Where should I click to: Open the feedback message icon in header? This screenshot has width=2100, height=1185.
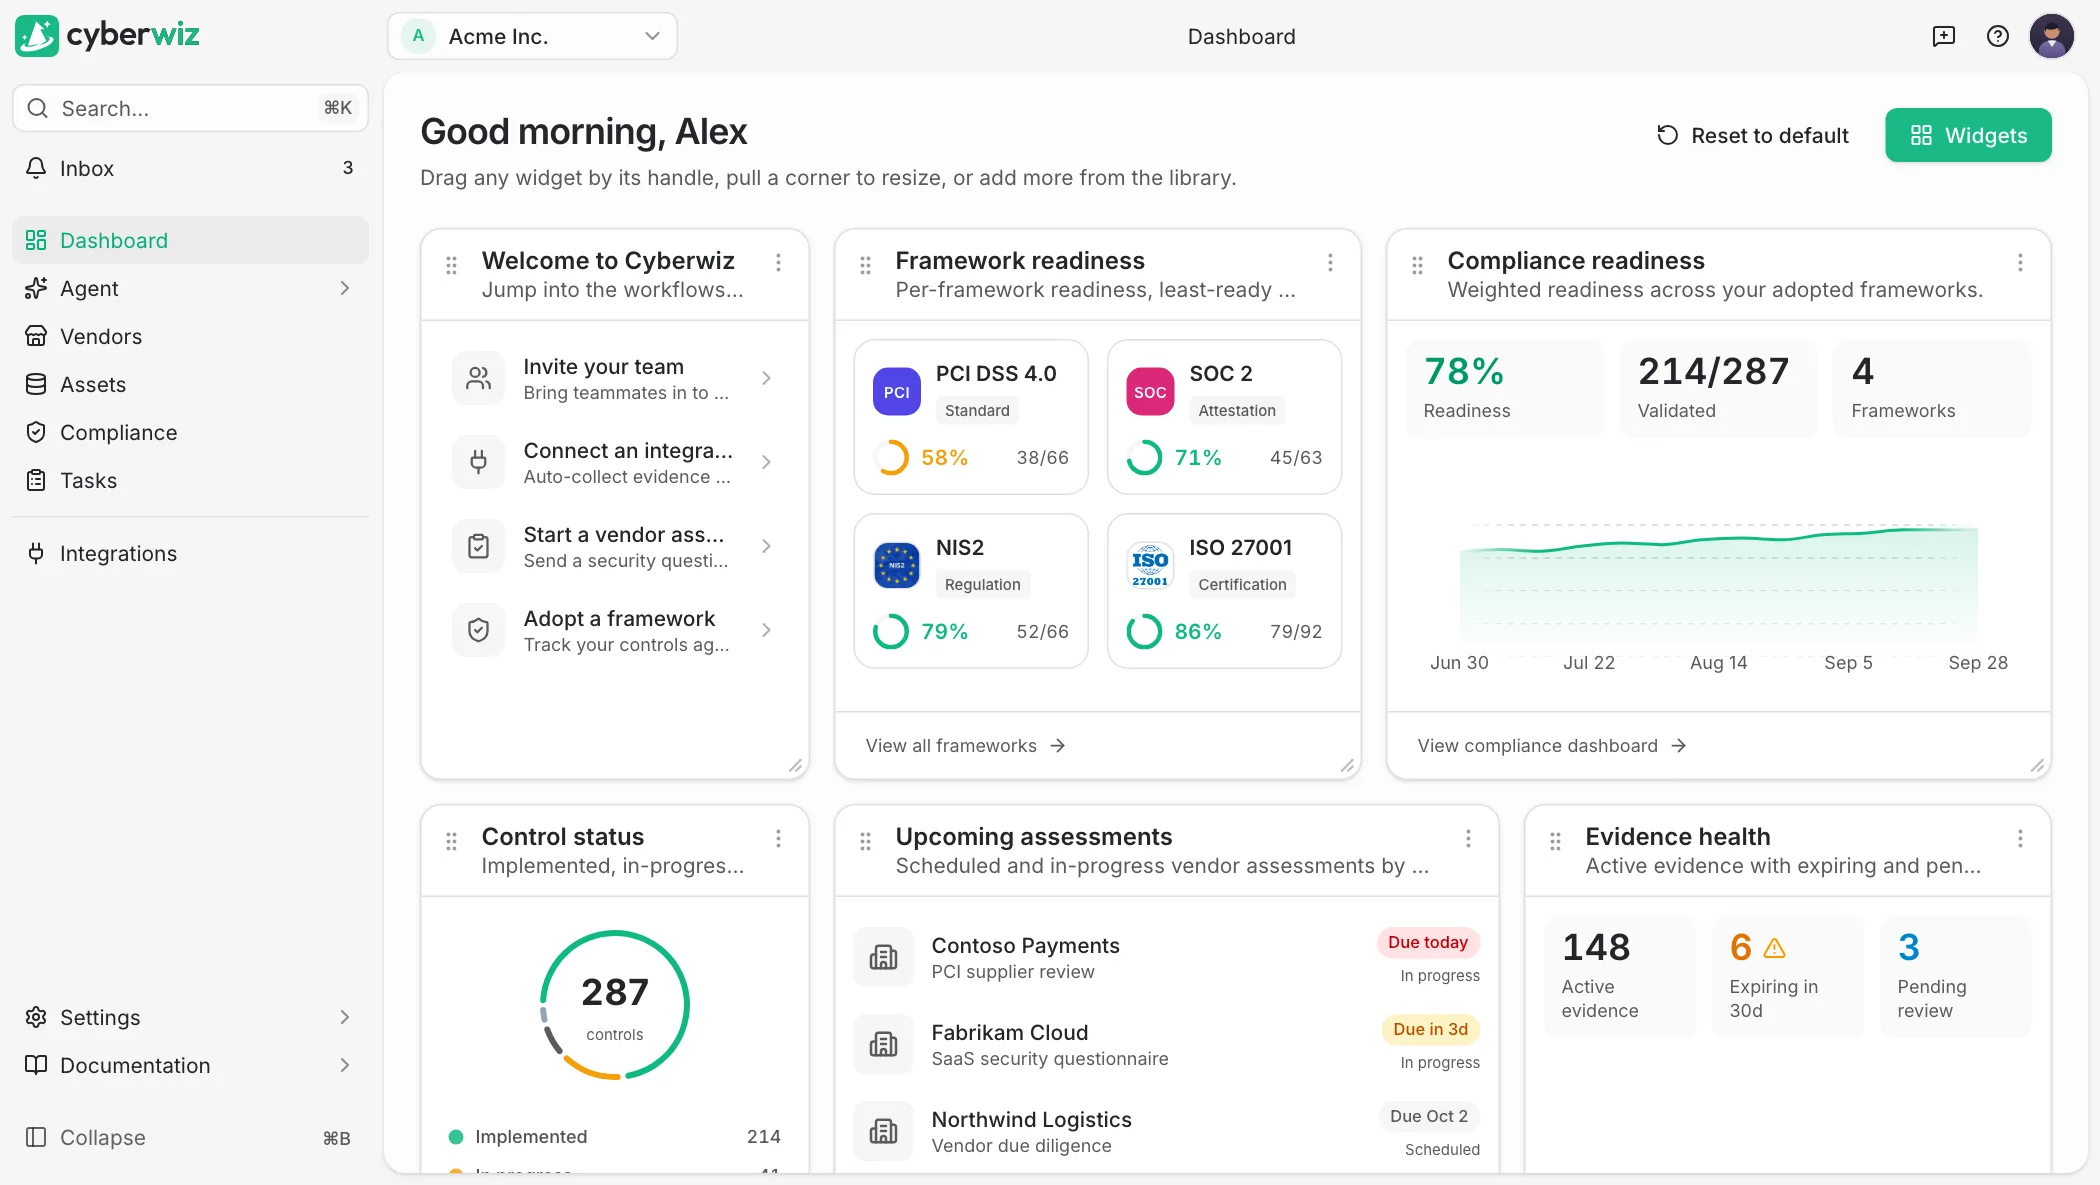pos(1943,37)
